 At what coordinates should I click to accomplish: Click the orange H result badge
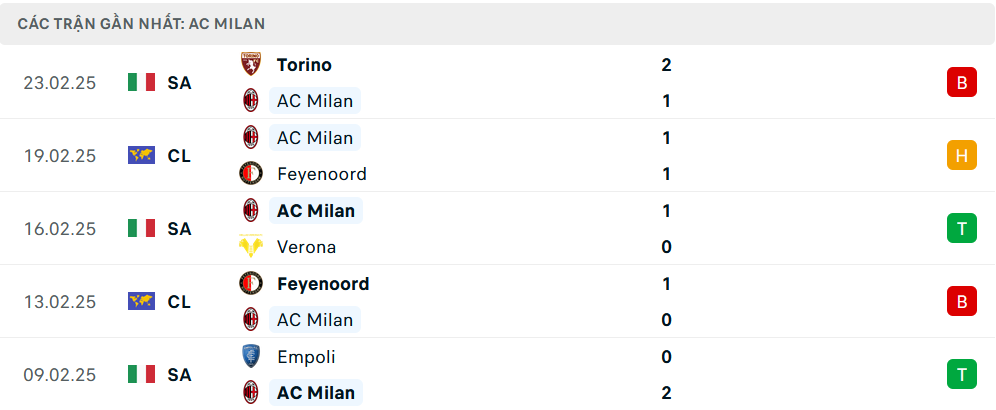coord(961,156)
